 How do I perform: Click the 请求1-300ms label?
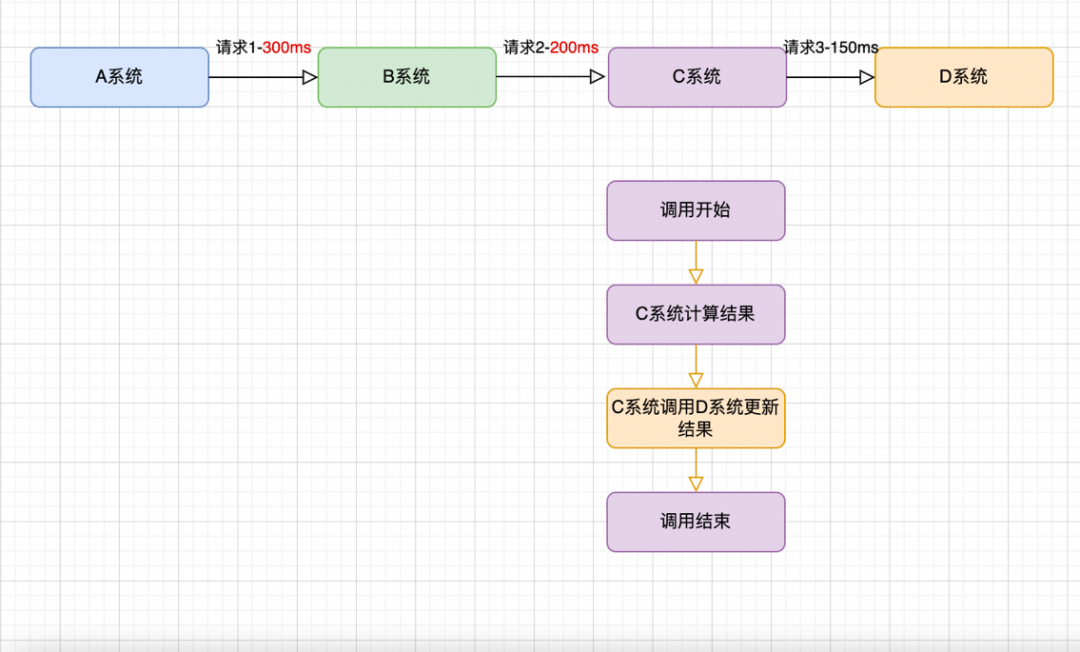(260, 46)
